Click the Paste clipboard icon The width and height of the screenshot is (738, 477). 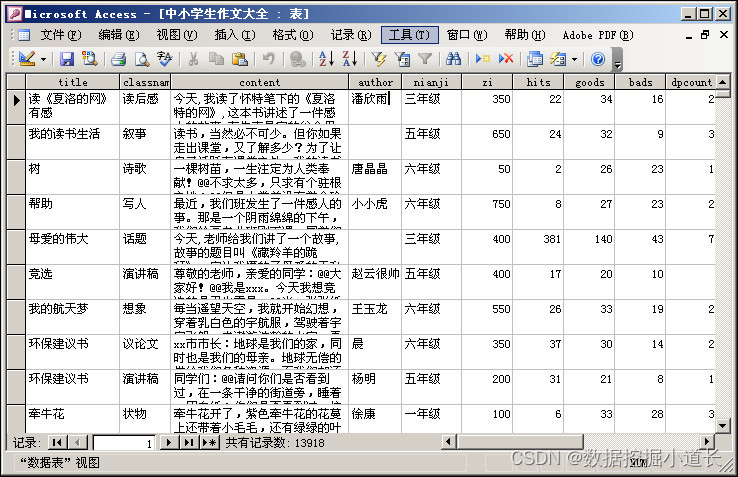point(240,59)
